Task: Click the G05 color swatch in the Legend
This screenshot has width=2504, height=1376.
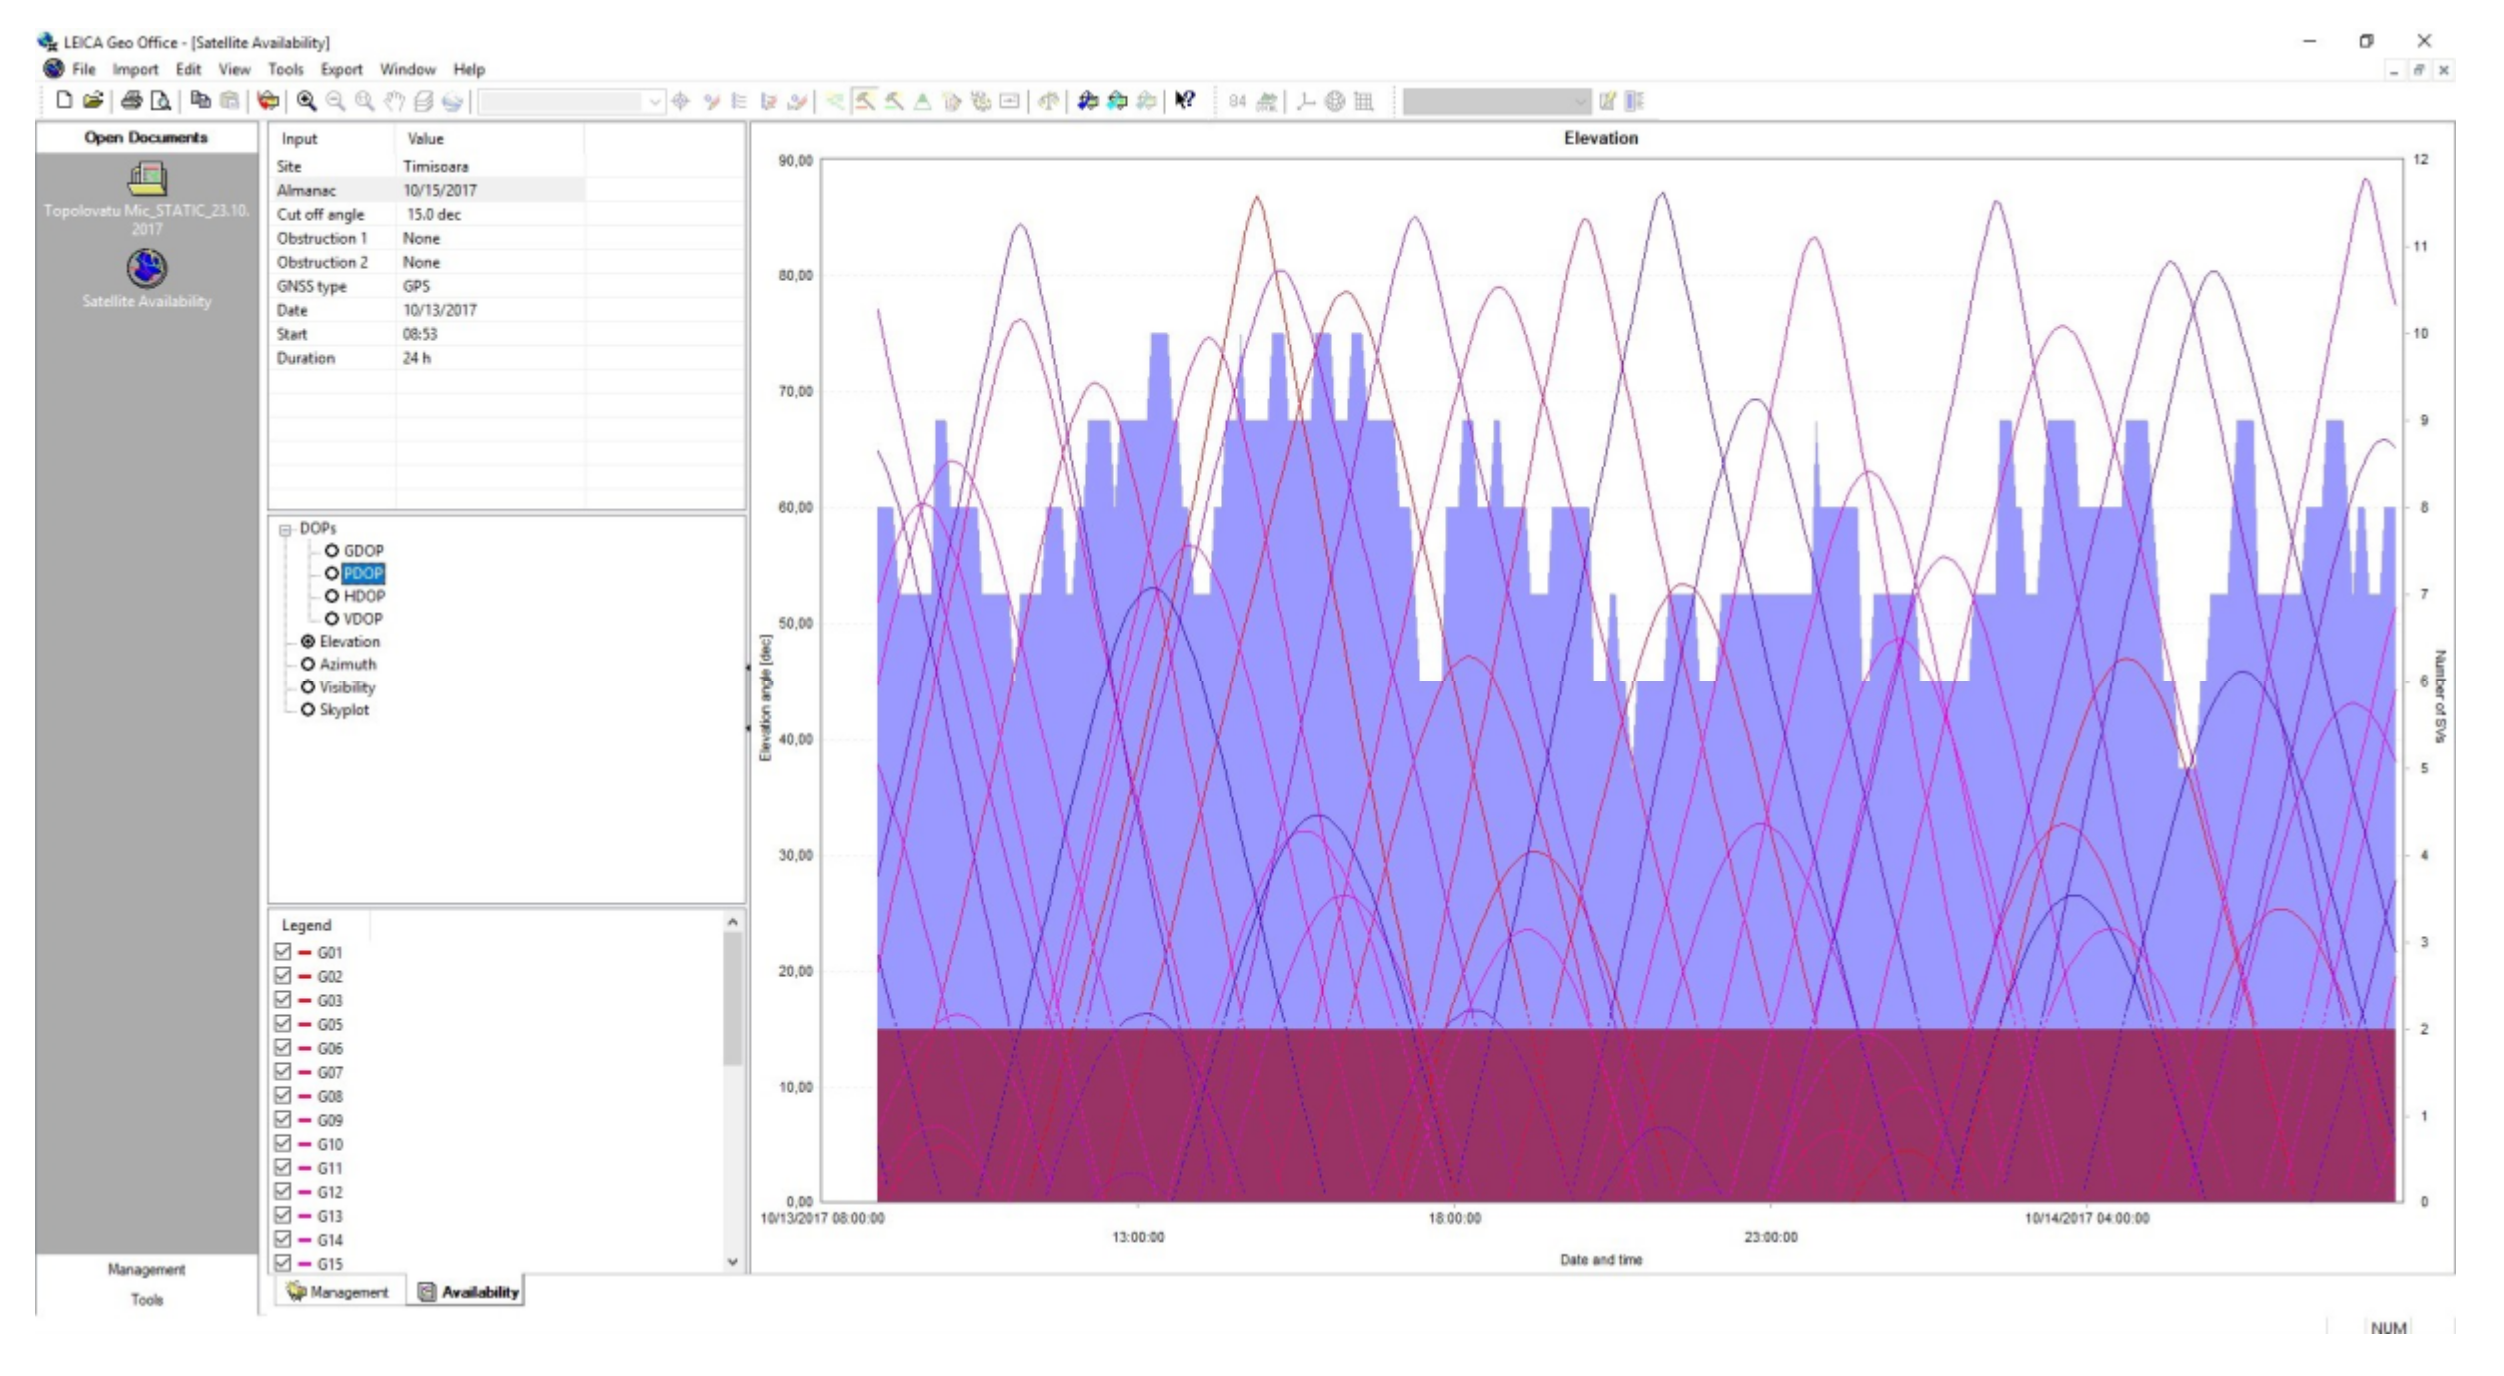Action: [305, 1024]
